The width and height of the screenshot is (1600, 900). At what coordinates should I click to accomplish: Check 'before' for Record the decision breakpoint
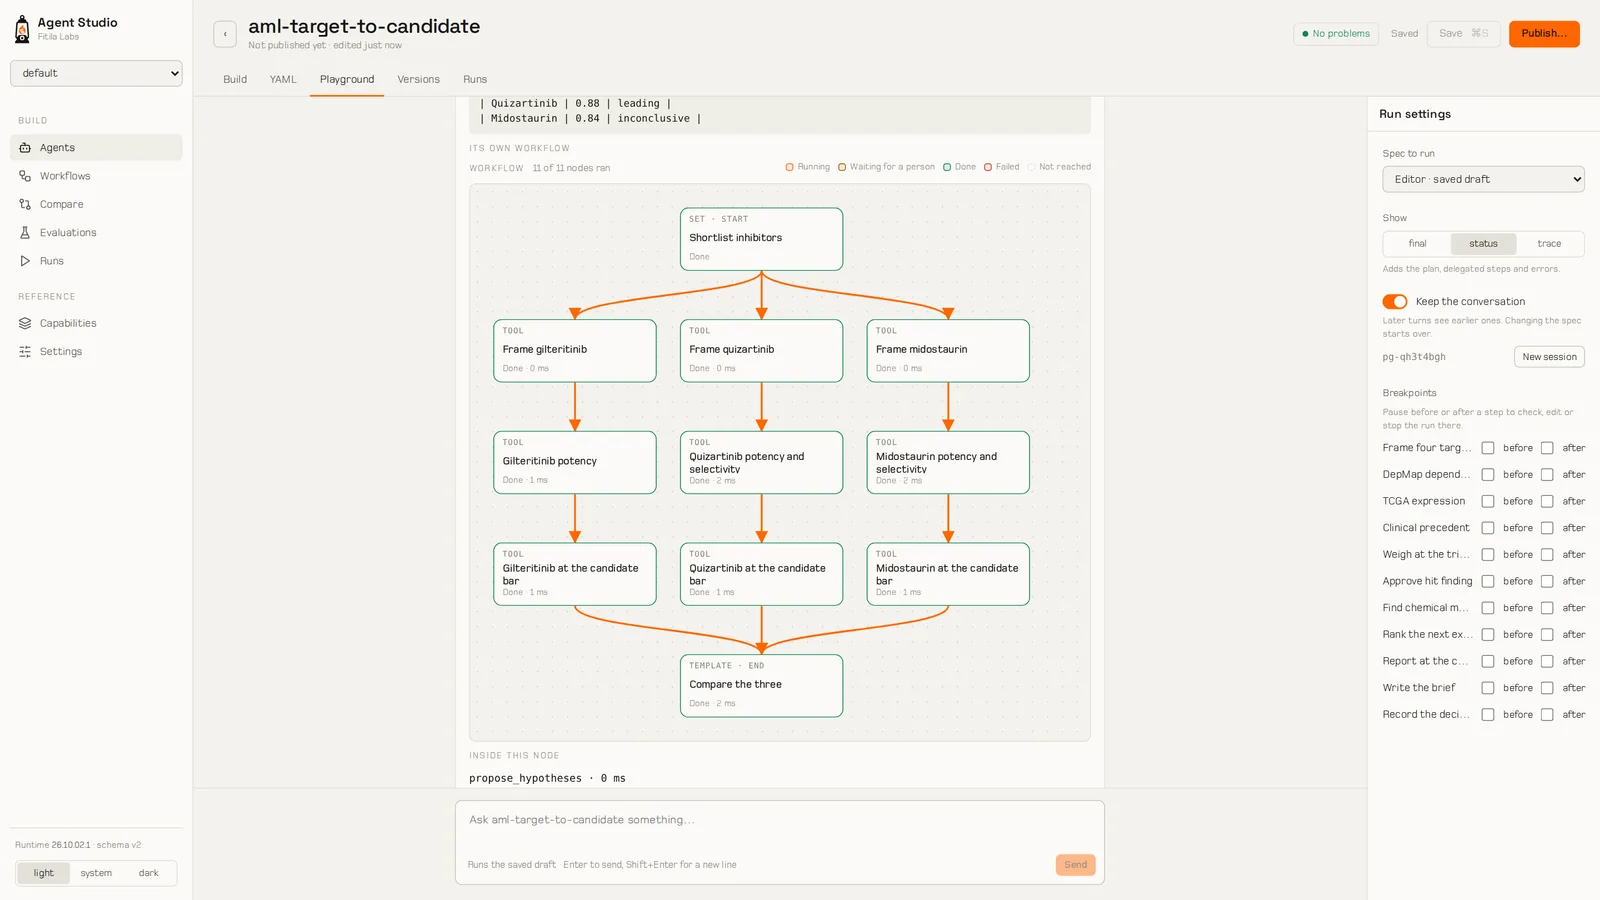point(1488,715)
